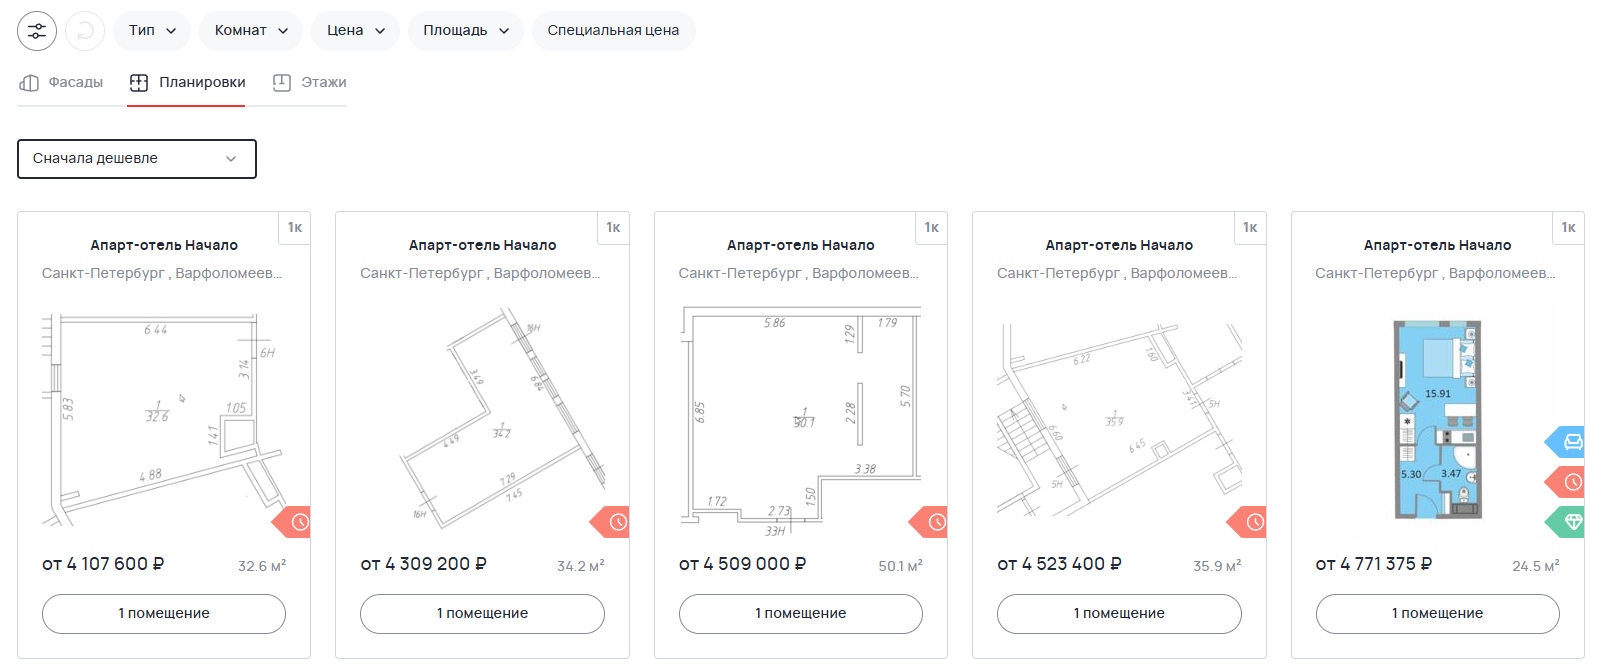1601x670 pixels.
Task: Expand the Тип filter dropdown
Action: [152, 31]
